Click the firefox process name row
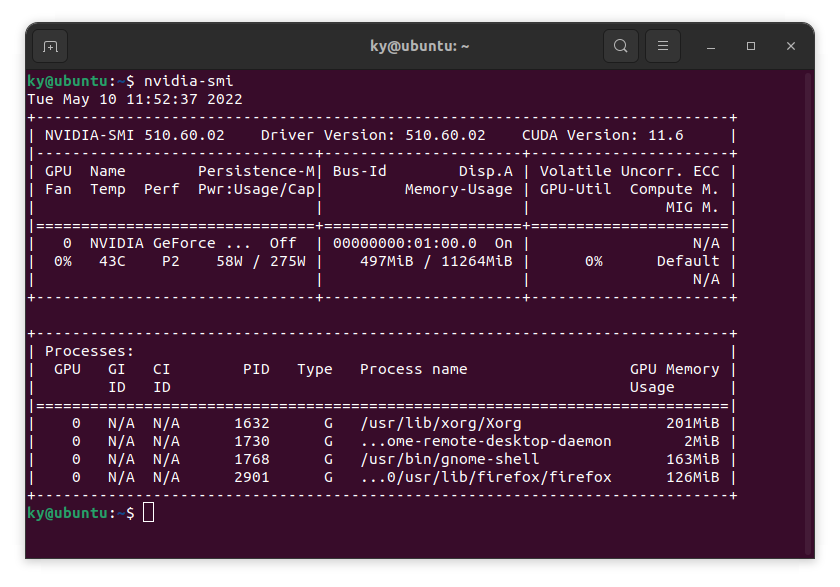The image size is (840, 587). [x=484, y=477]
